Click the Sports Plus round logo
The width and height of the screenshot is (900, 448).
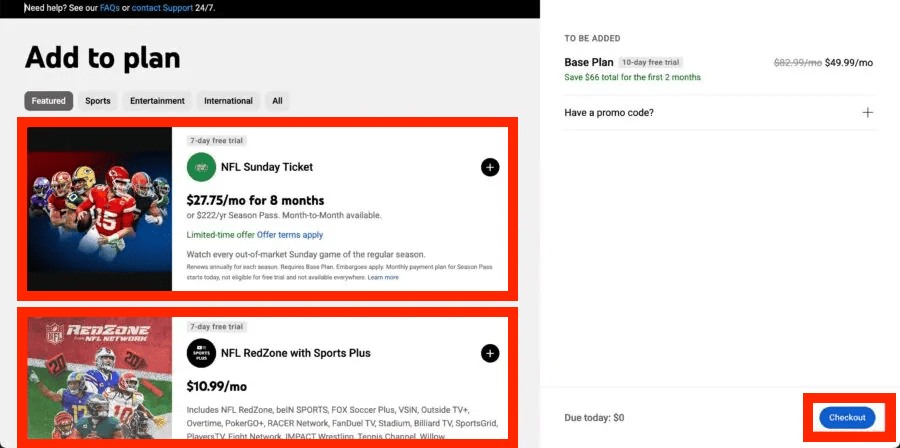tap(201, 353)
